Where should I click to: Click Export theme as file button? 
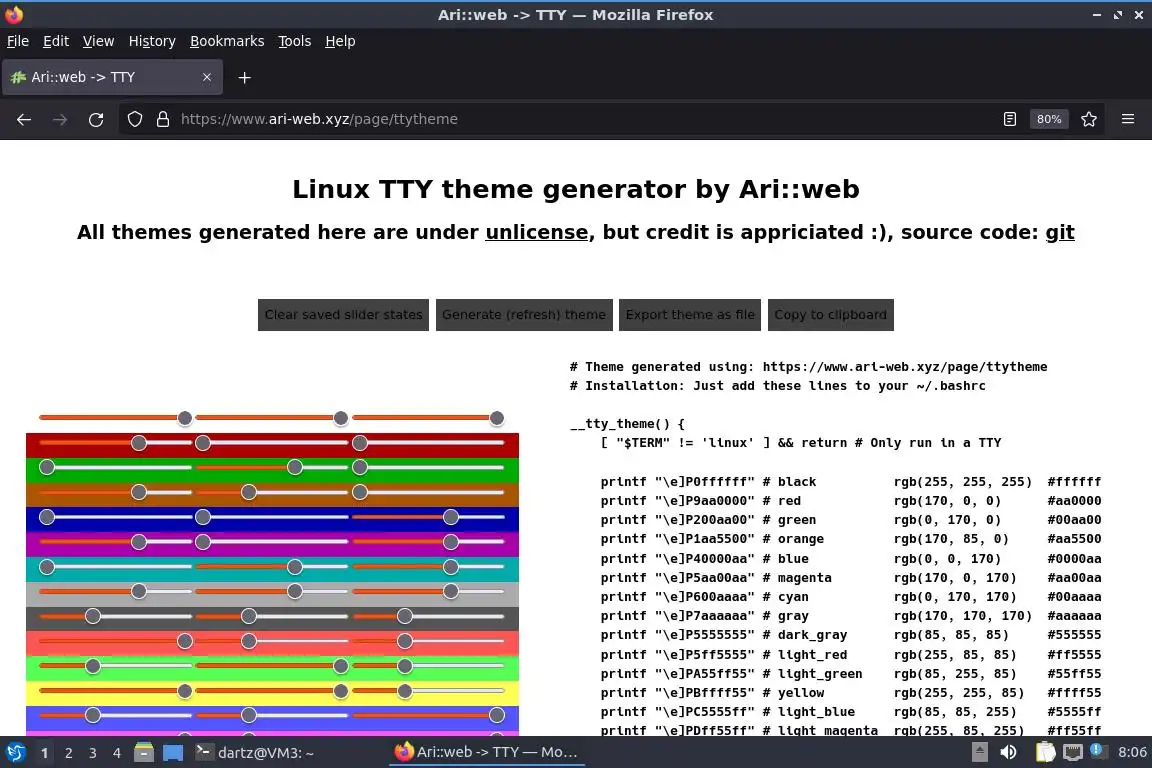(x=690, y=315)
